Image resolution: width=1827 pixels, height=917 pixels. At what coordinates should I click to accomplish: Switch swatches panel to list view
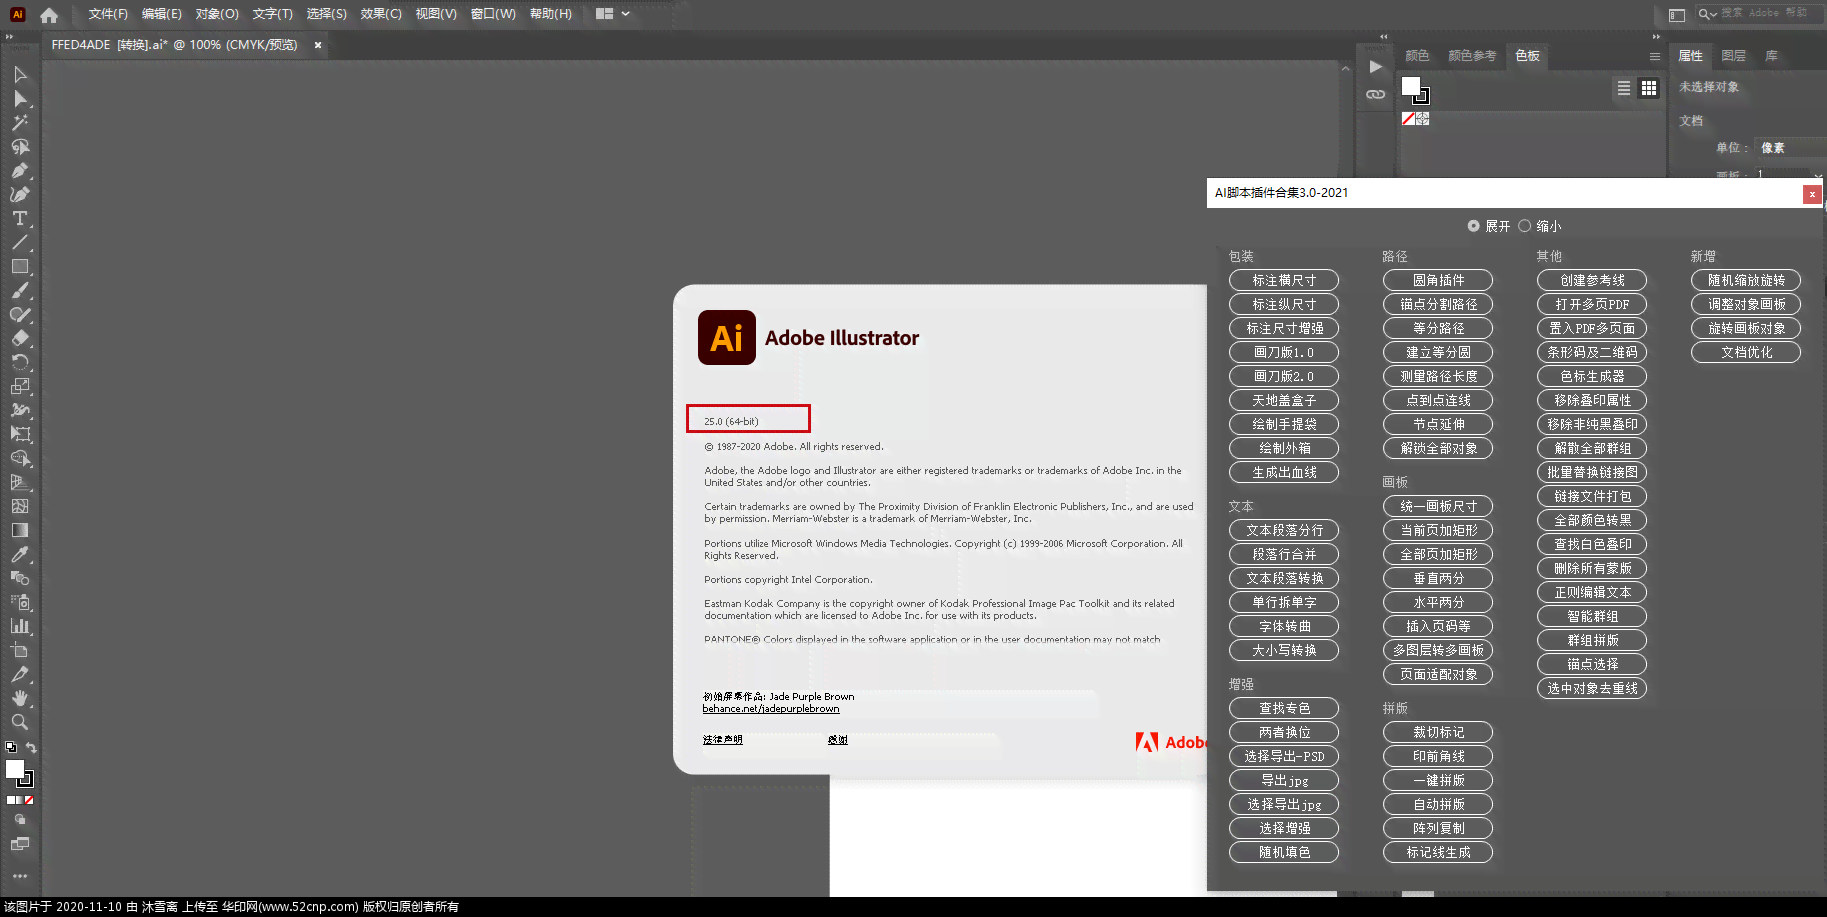tap(1624, 88)
